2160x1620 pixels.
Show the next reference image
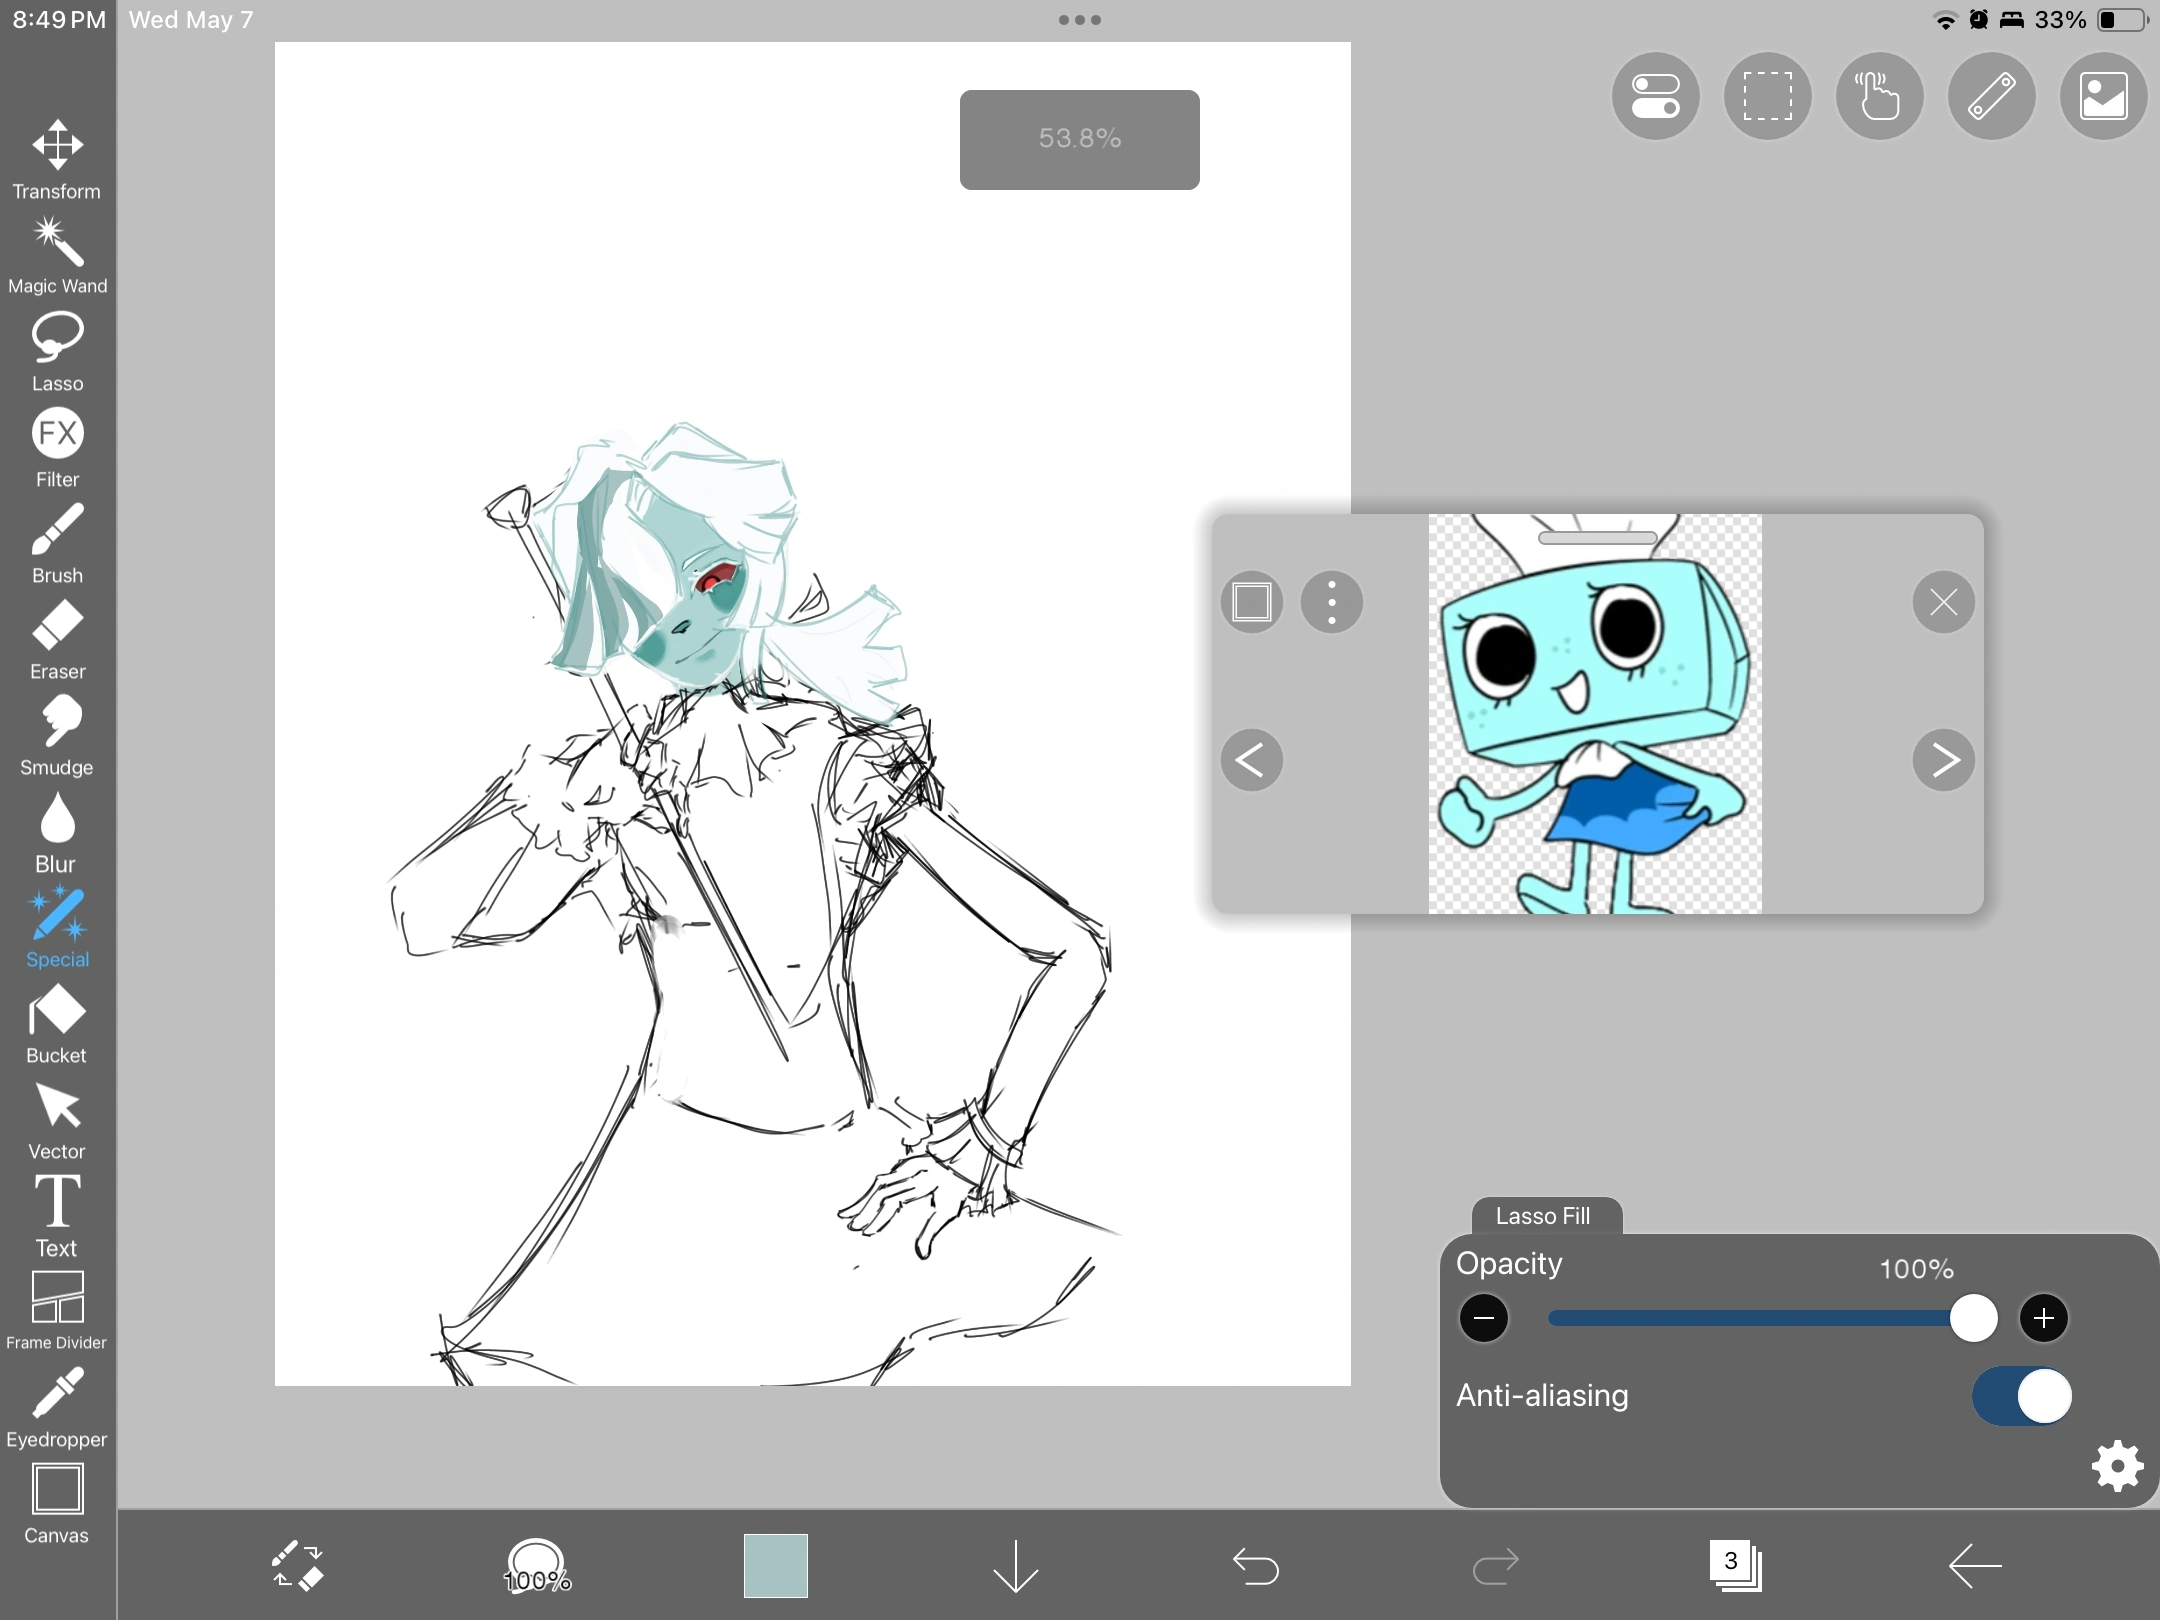[x=1944, y=760]
